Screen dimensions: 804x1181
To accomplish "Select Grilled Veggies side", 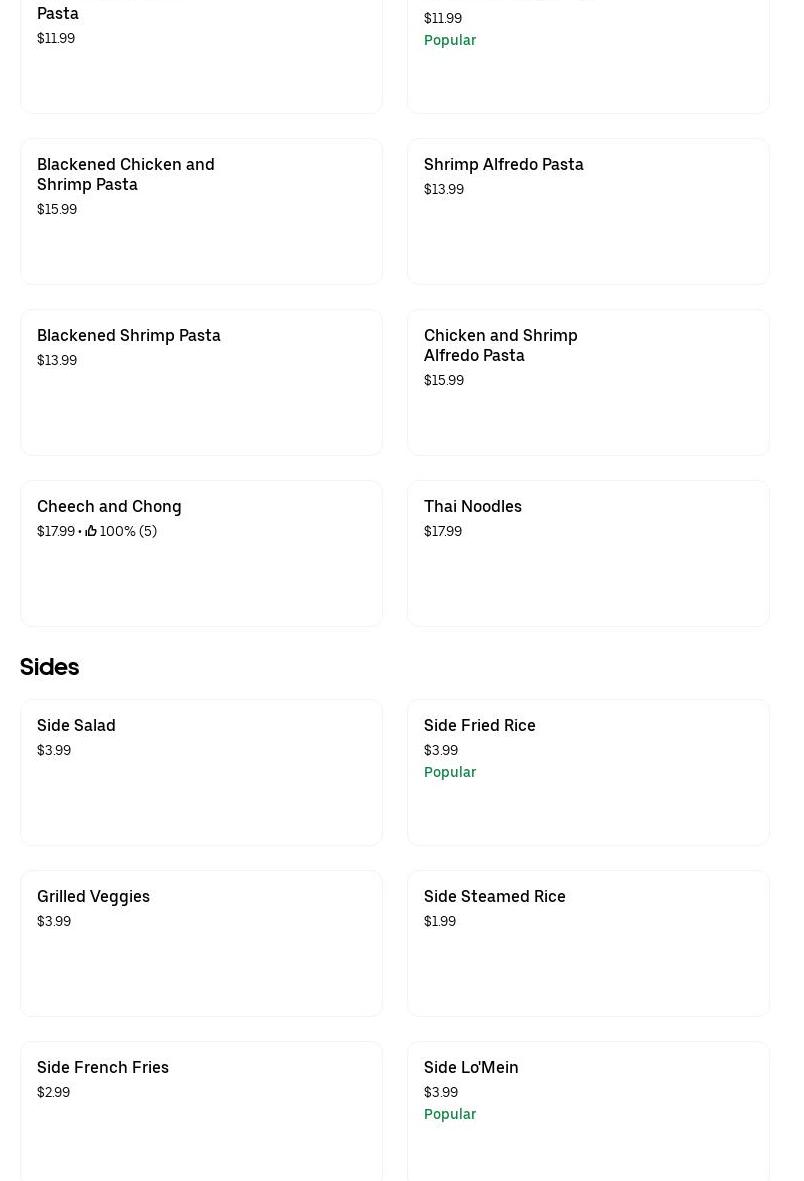I will tap(201, 943).
